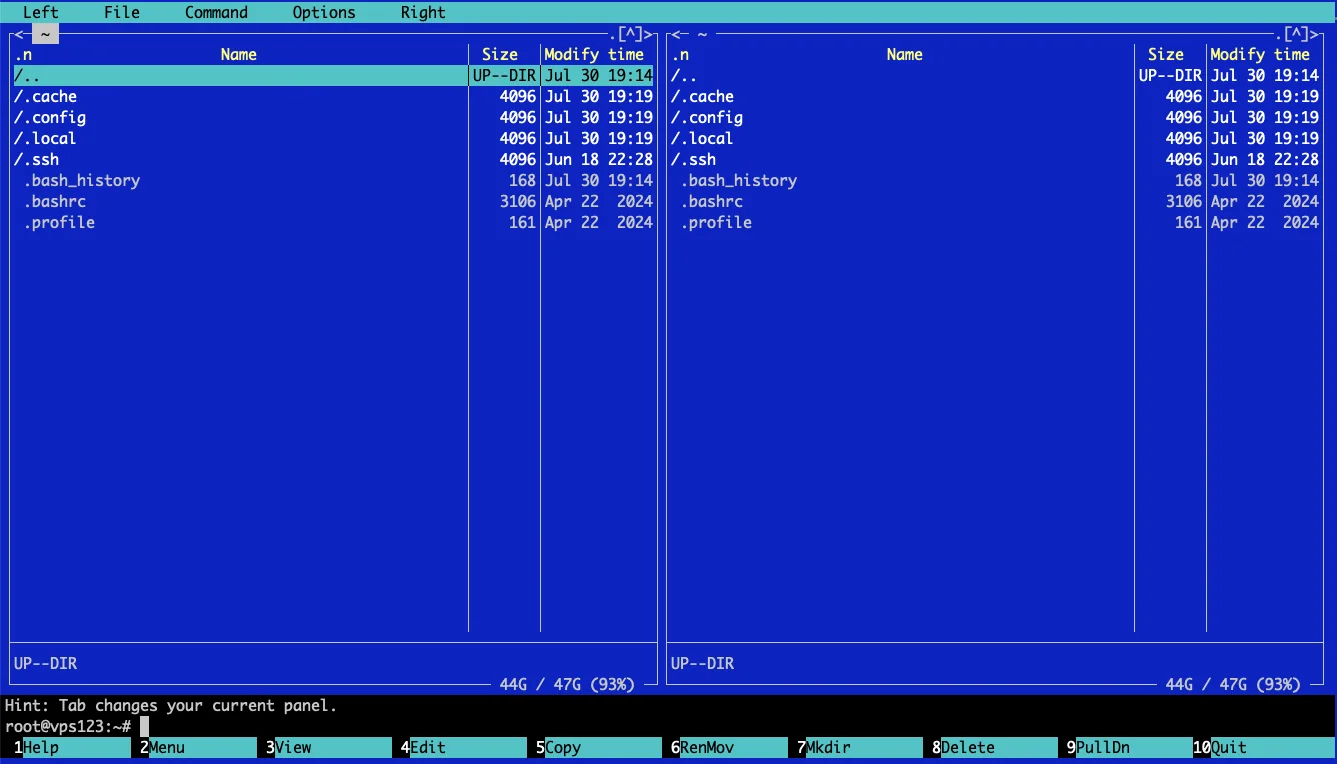
Task: Click the UP--DIR status line in right panel
Action: click(703, 664)
